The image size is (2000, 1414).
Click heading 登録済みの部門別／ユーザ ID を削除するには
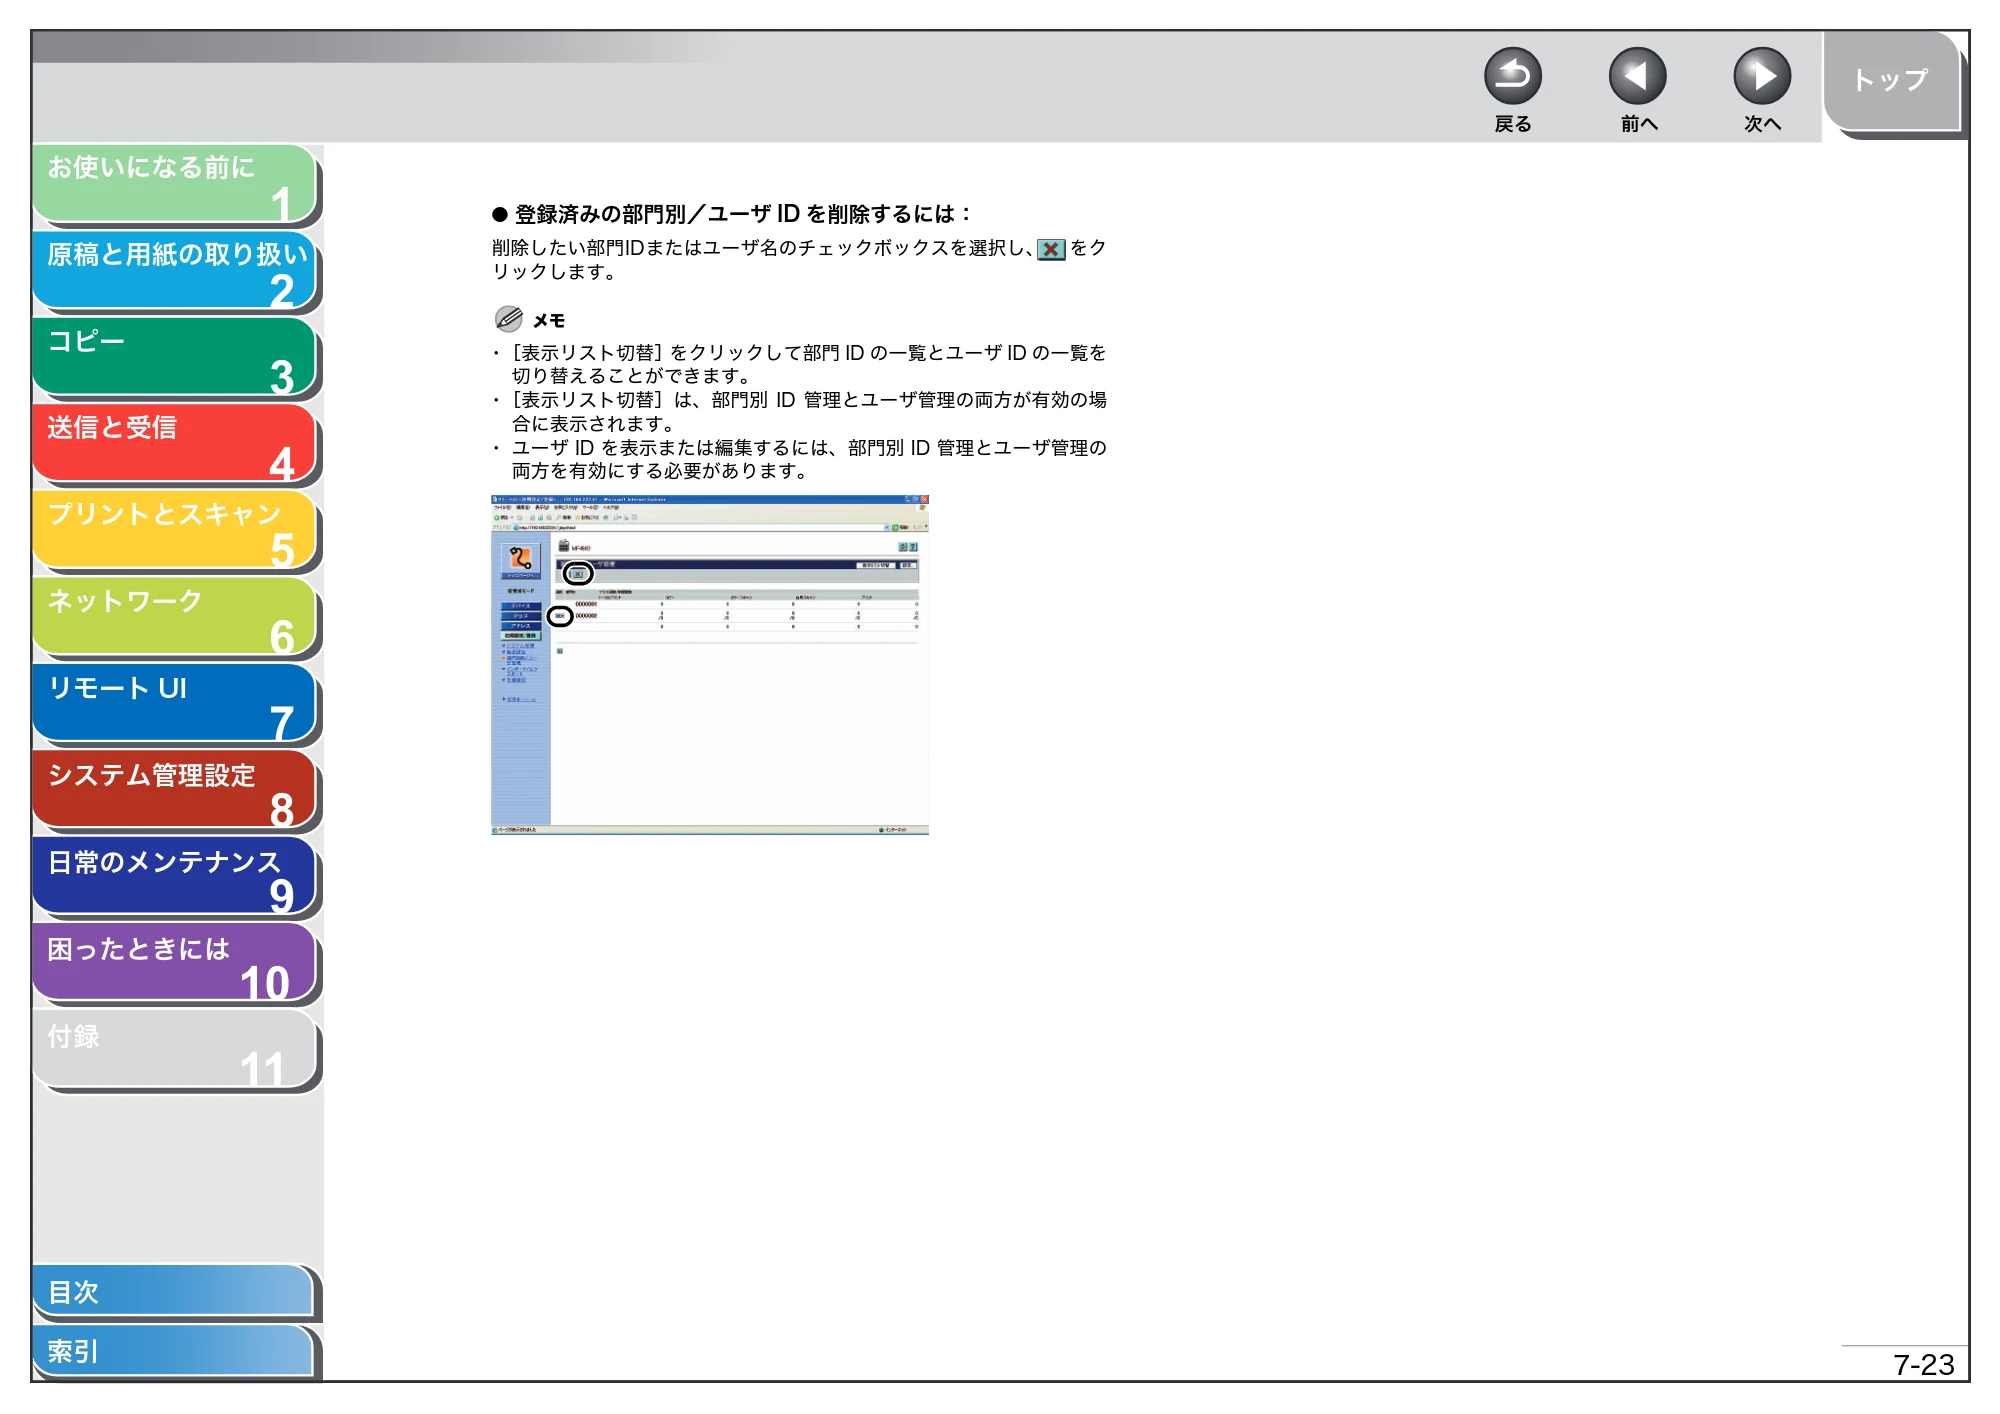[x=743, y=214]
